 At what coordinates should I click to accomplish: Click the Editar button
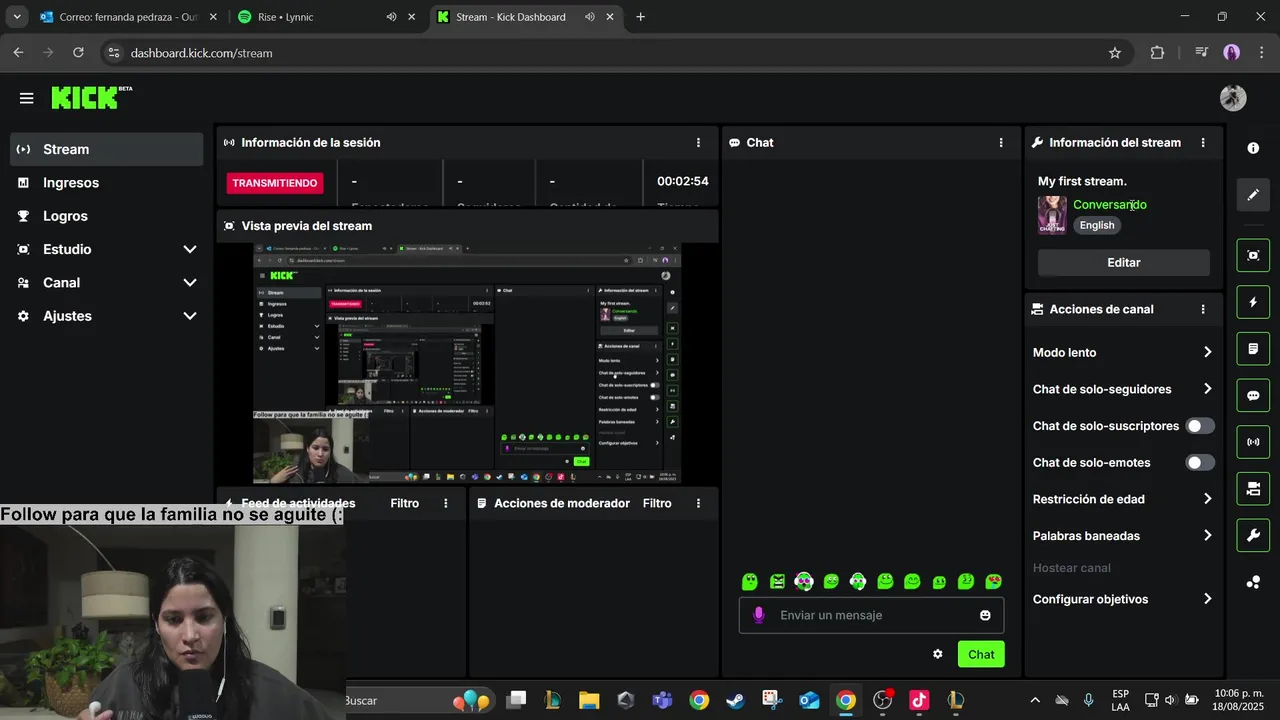click(x=1123, y=262)
